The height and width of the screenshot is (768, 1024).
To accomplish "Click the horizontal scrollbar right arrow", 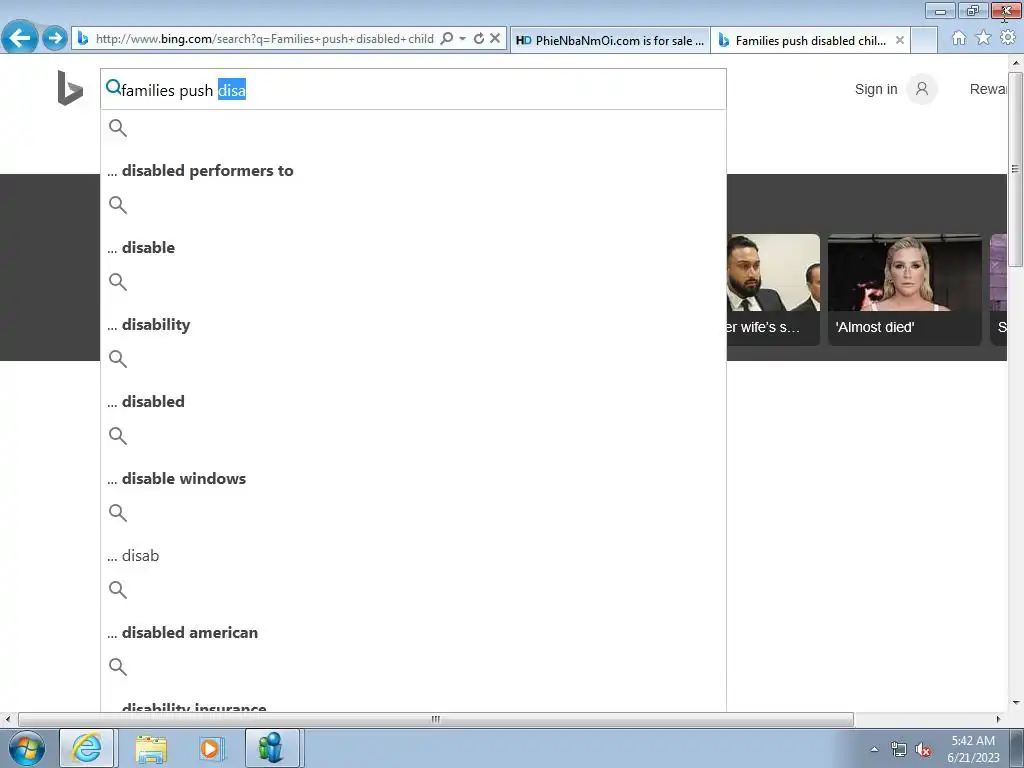I will [x=999, y=719].
